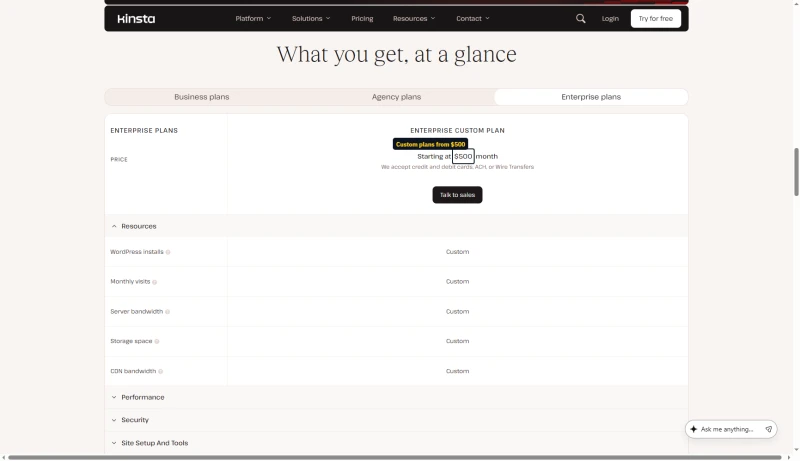
Task: Show info tooltip for Monthly visits
Action: click(x=155, y=282)
